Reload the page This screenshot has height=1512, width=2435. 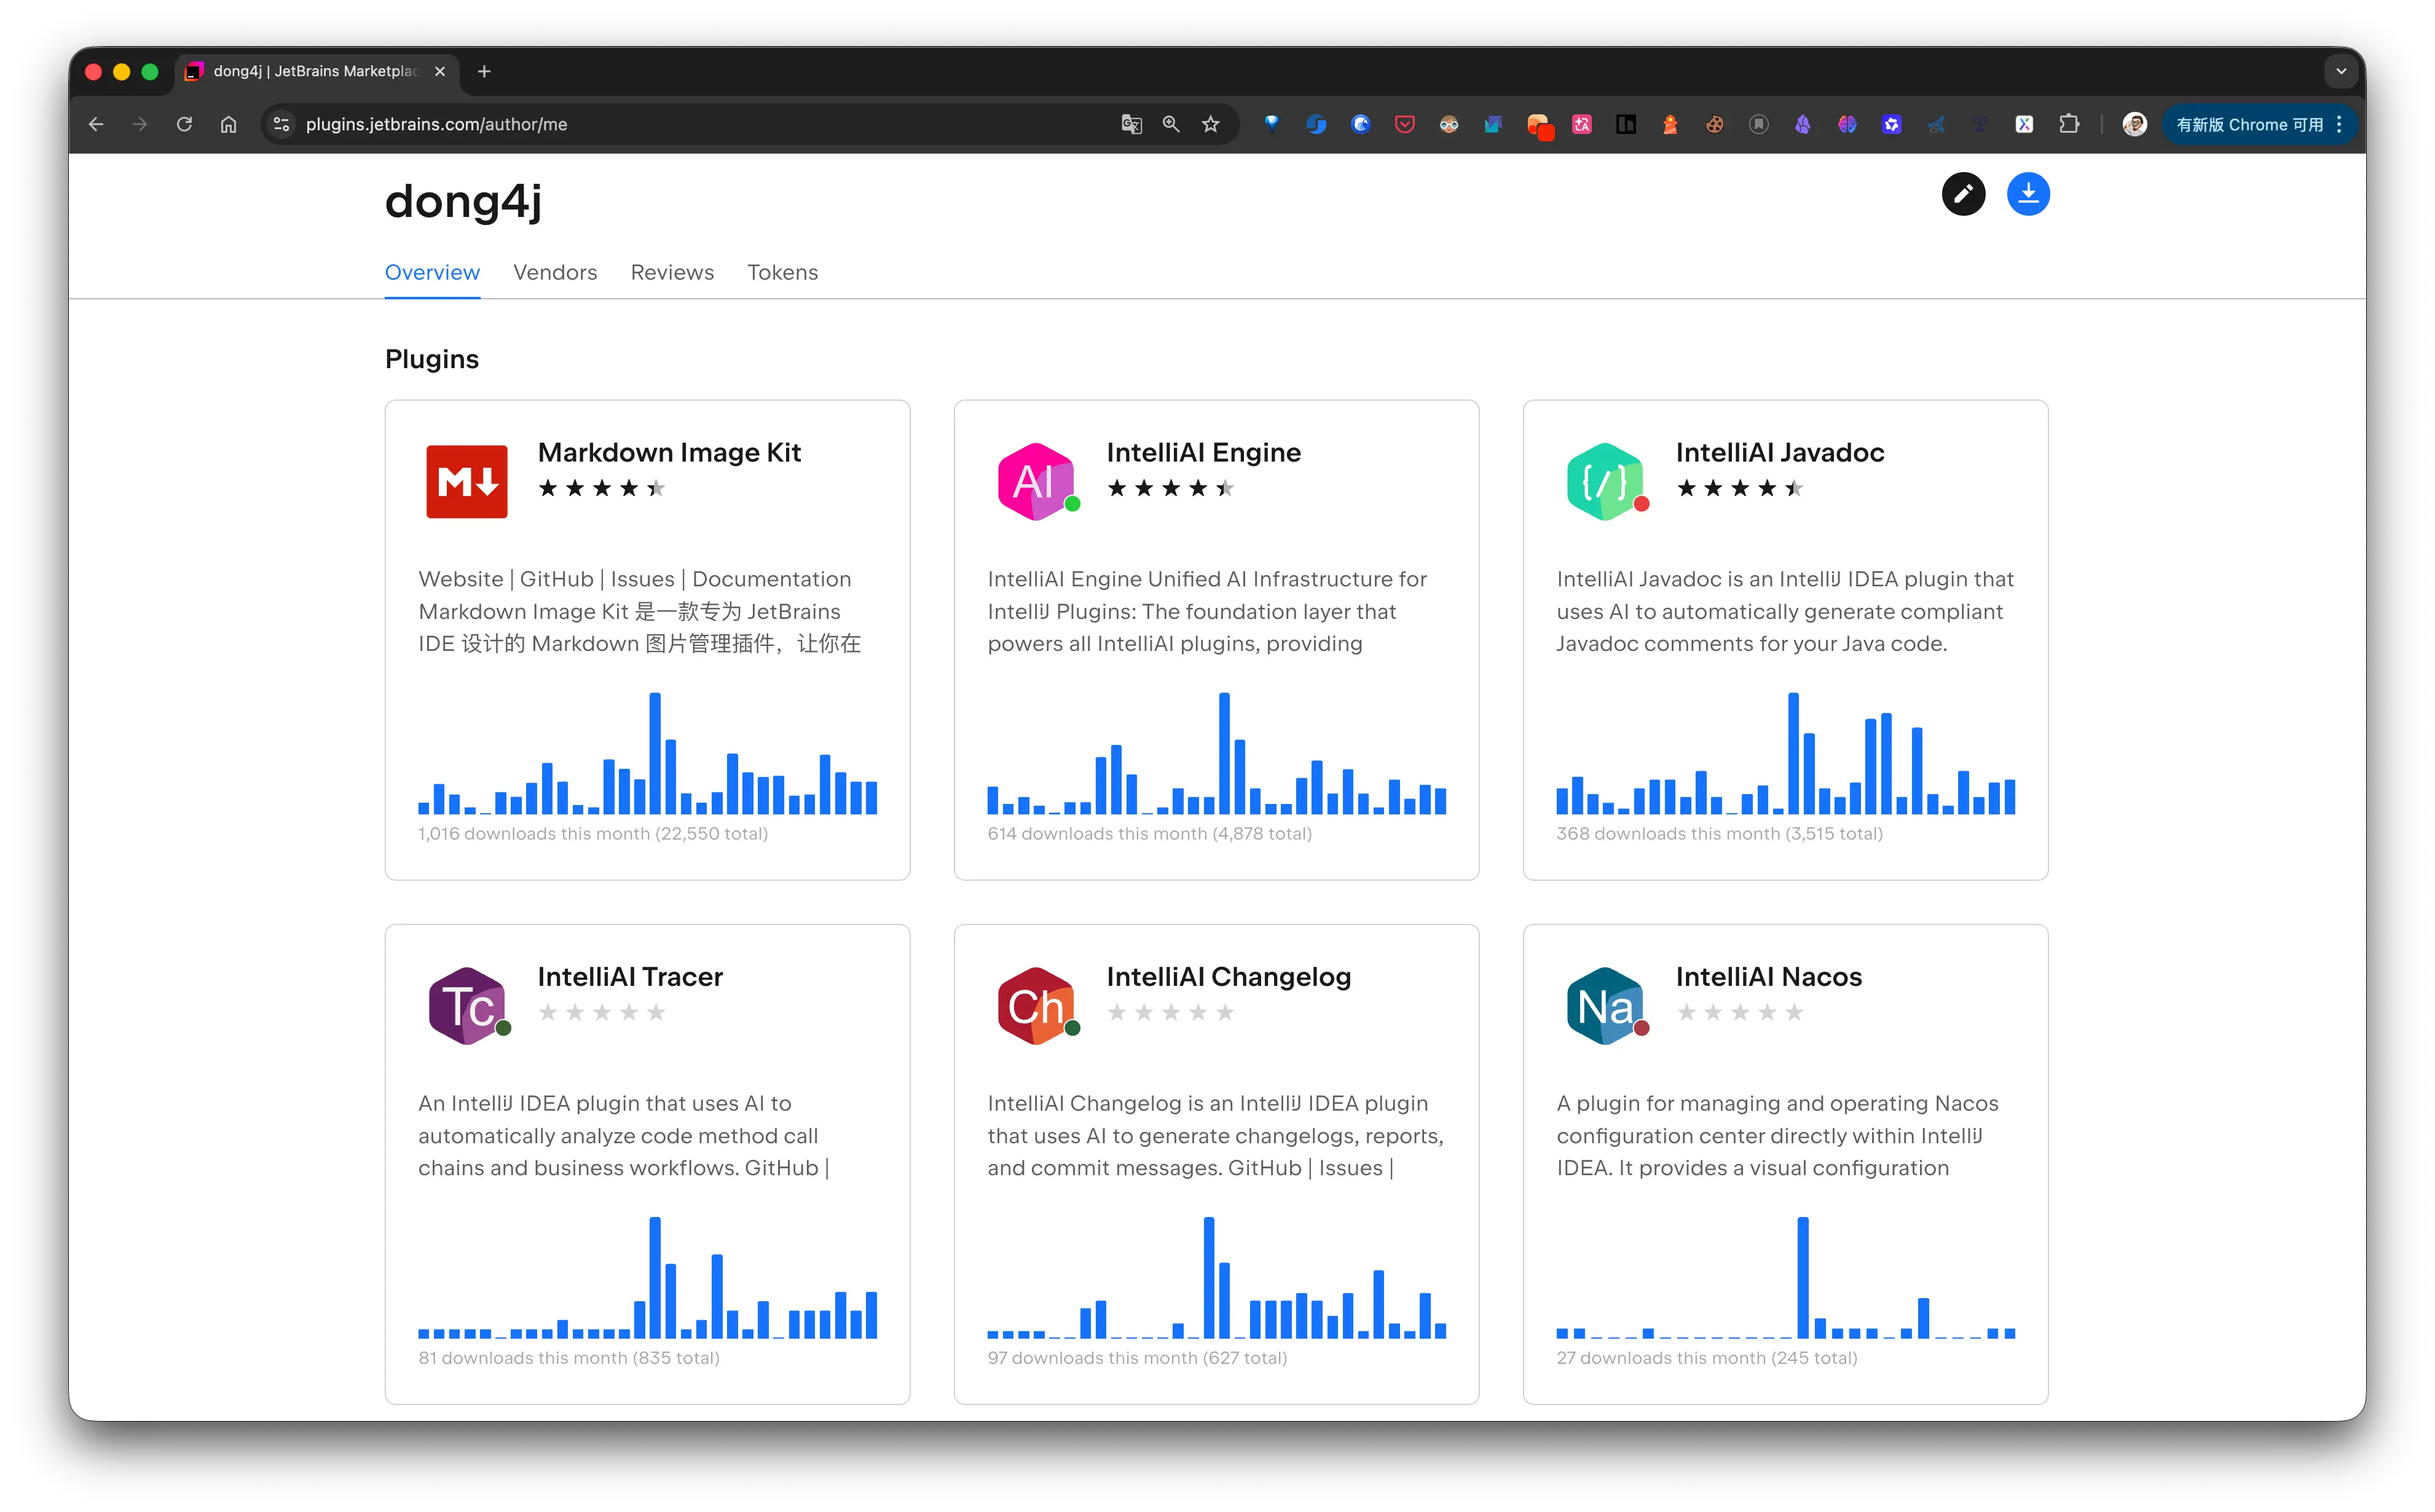(x=184, y=124)
